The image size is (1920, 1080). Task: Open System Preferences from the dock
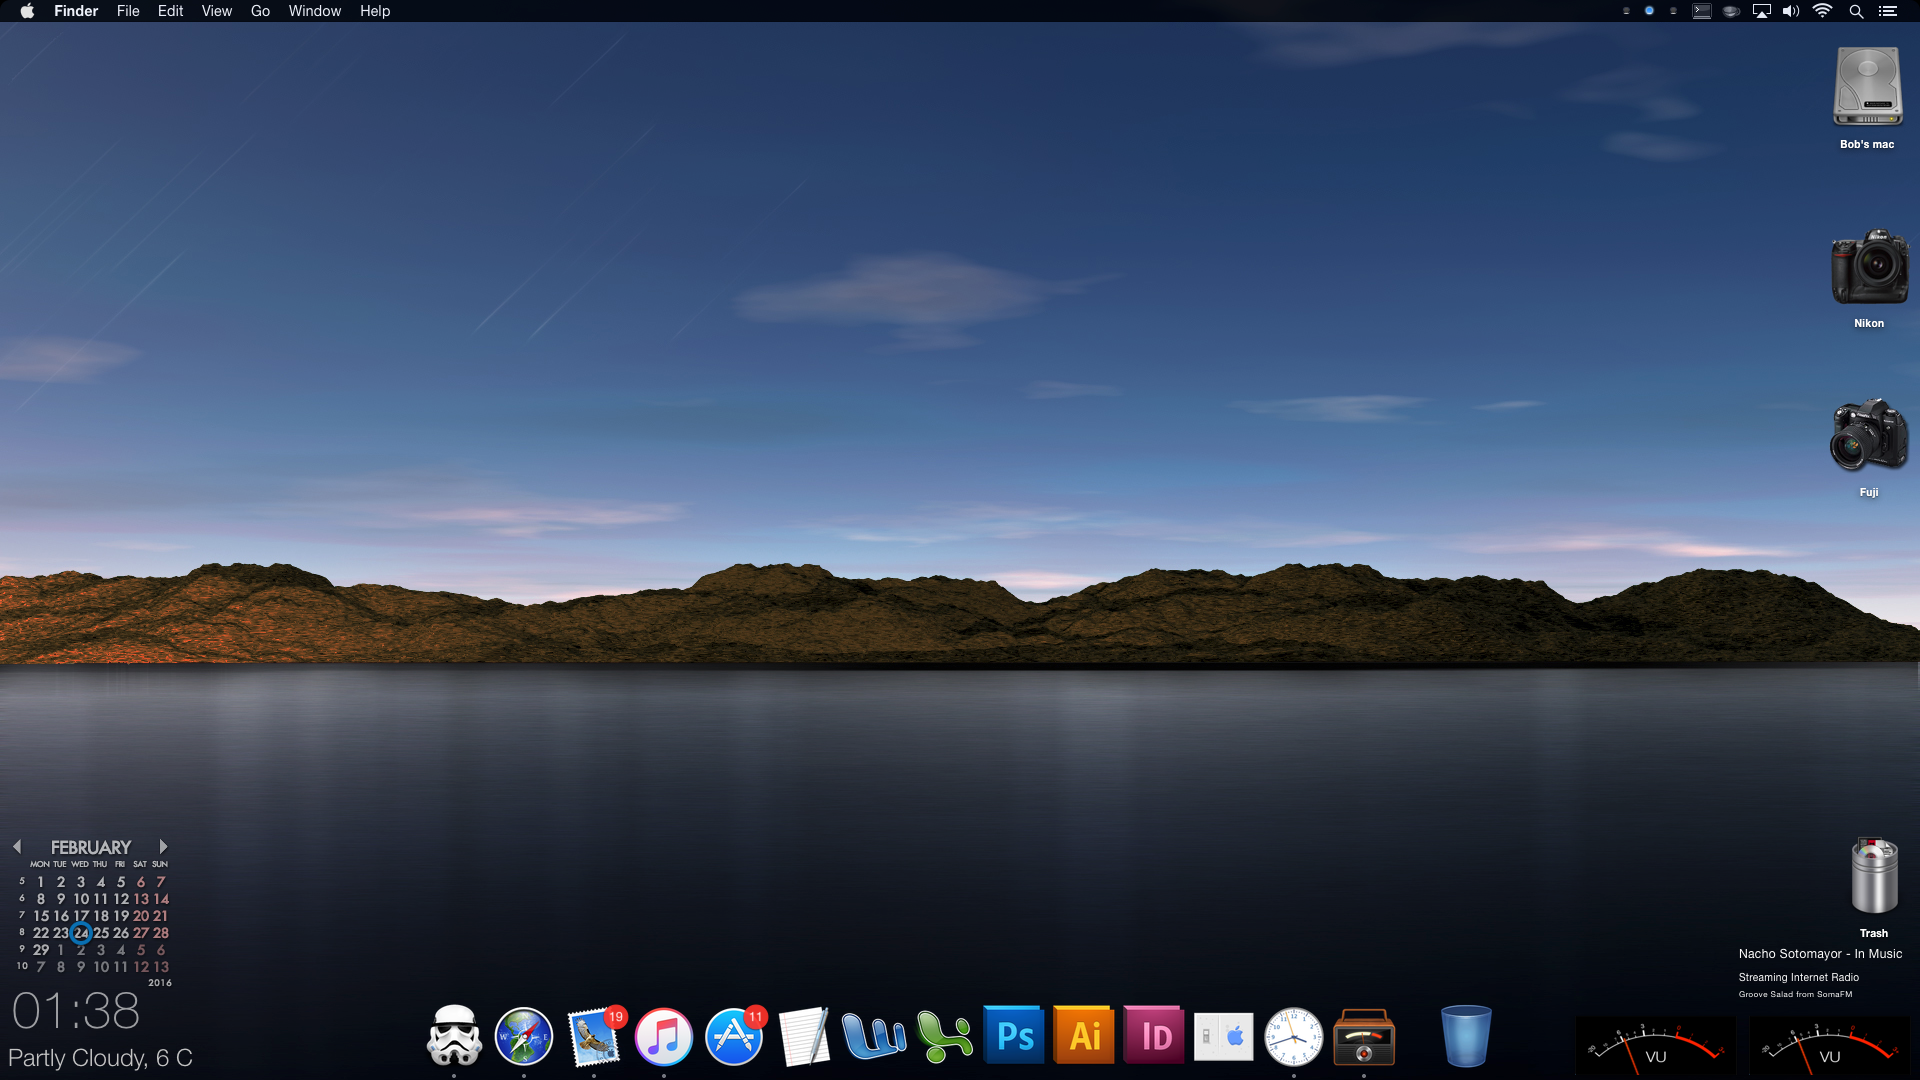tap(1224, 1036)
